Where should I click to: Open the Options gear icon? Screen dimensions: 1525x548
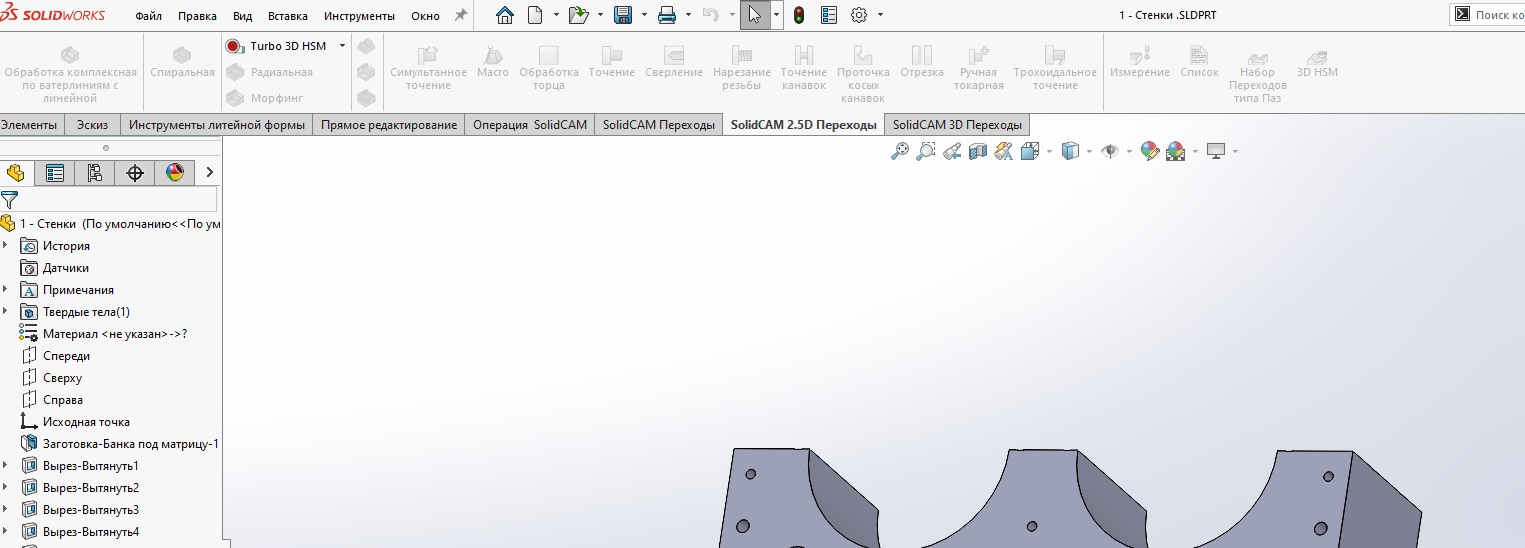coord(859,15)
